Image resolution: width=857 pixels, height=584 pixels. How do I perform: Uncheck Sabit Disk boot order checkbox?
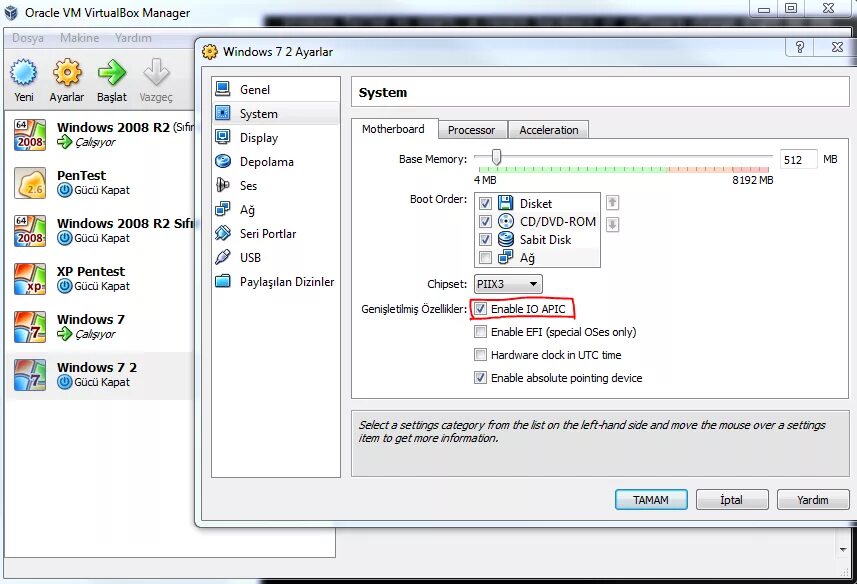(485, 240)
